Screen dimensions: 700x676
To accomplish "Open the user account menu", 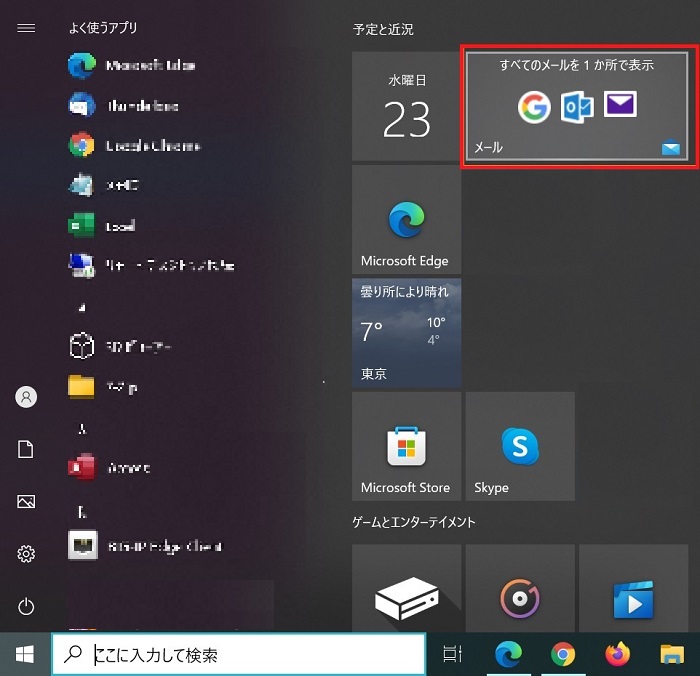I will coord(27,397).
